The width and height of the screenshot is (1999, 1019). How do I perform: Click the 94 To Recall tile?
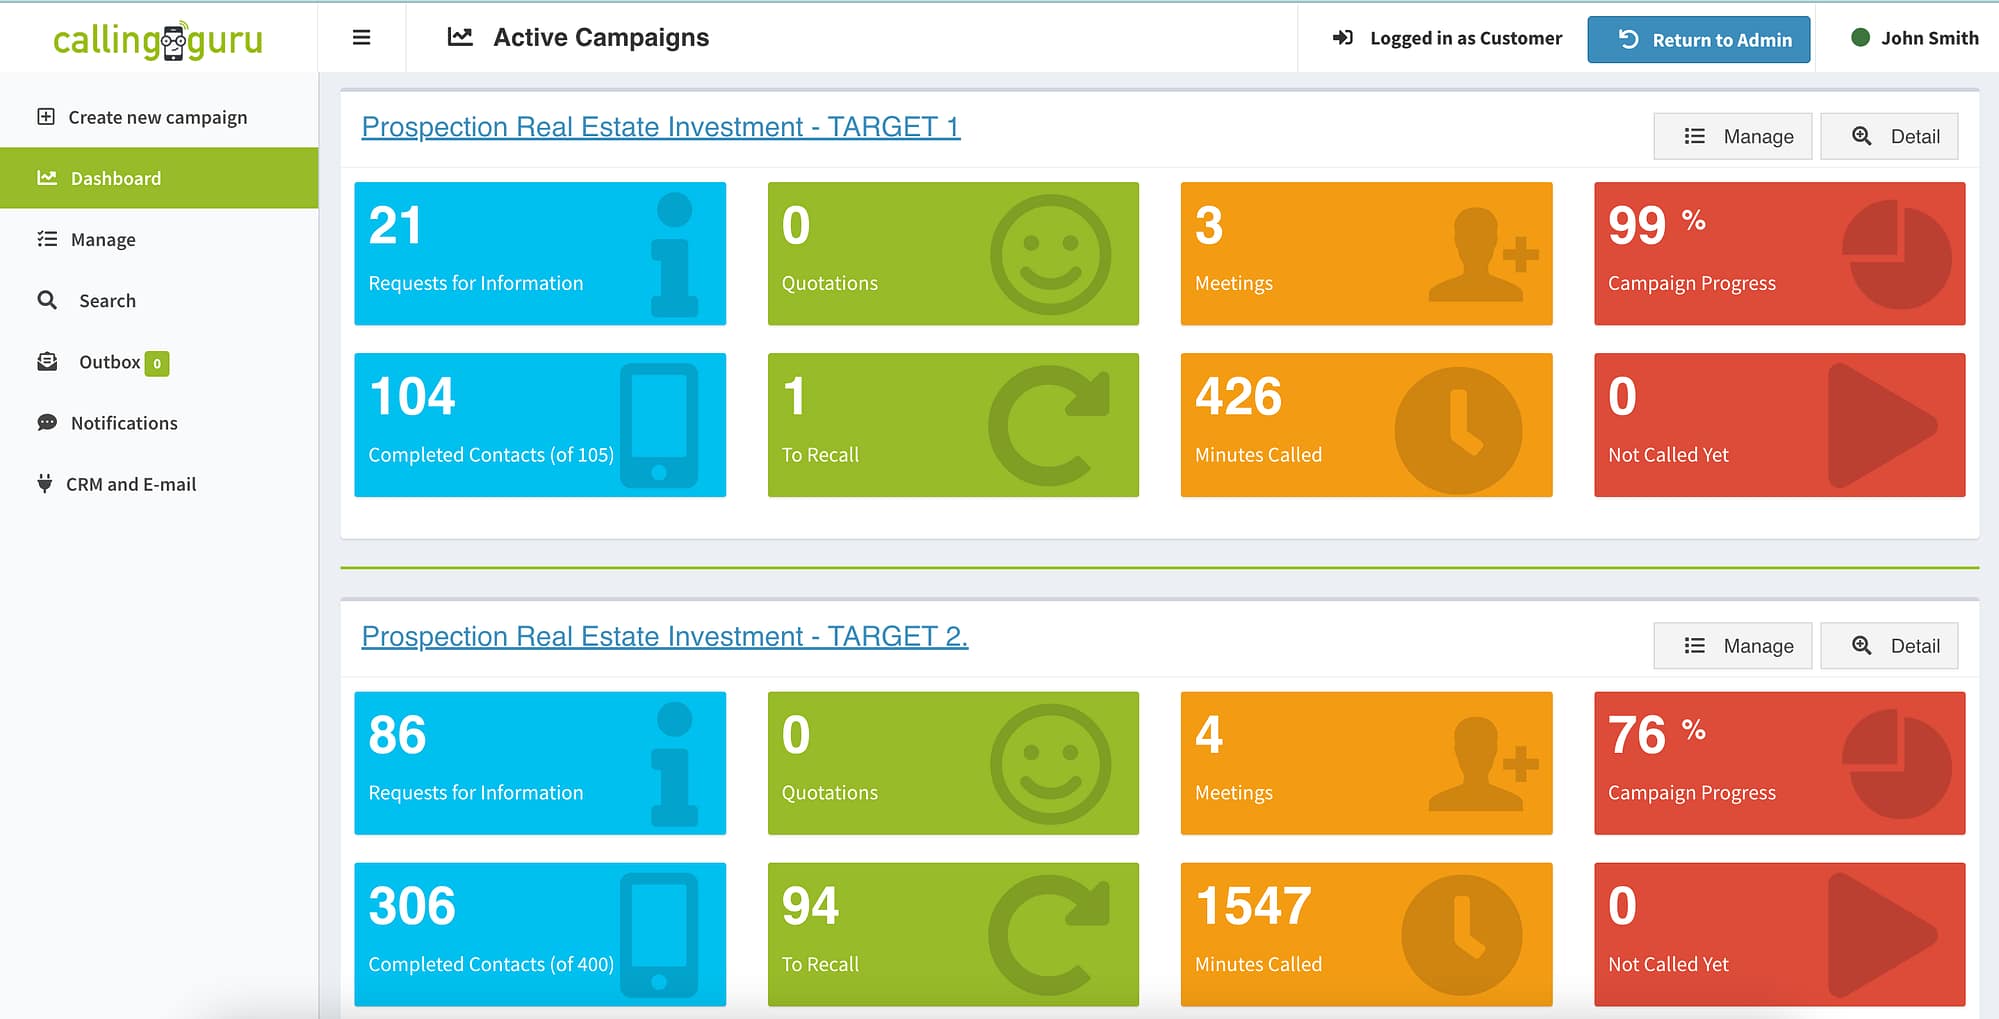pyautogui.click(x=953, y=934)
